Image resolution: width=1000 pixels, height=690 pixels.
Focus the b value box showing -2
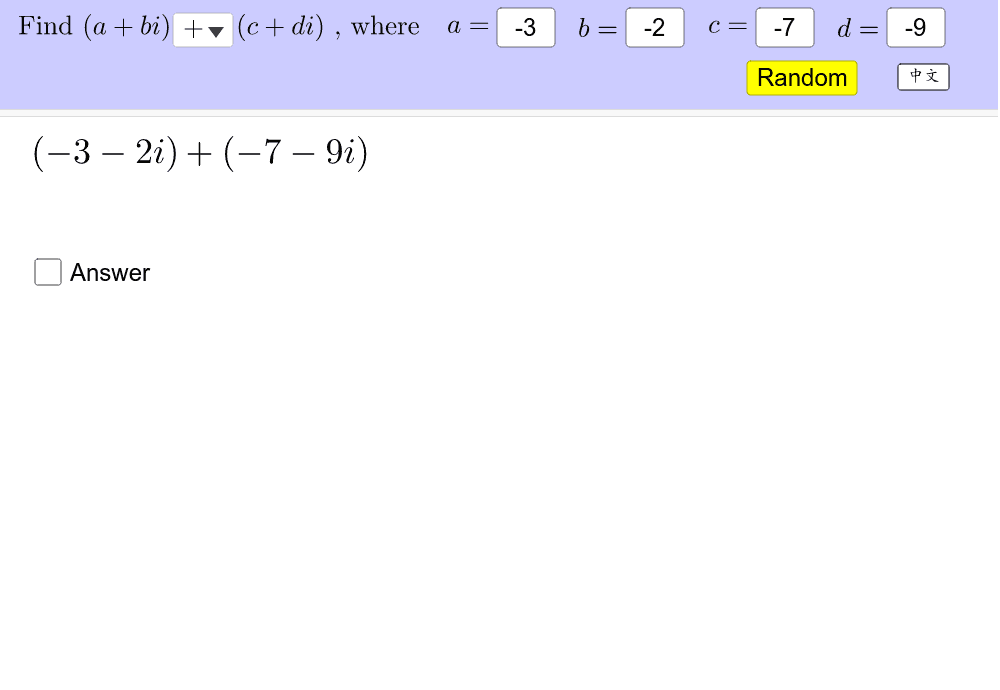[x=654, y=28]
